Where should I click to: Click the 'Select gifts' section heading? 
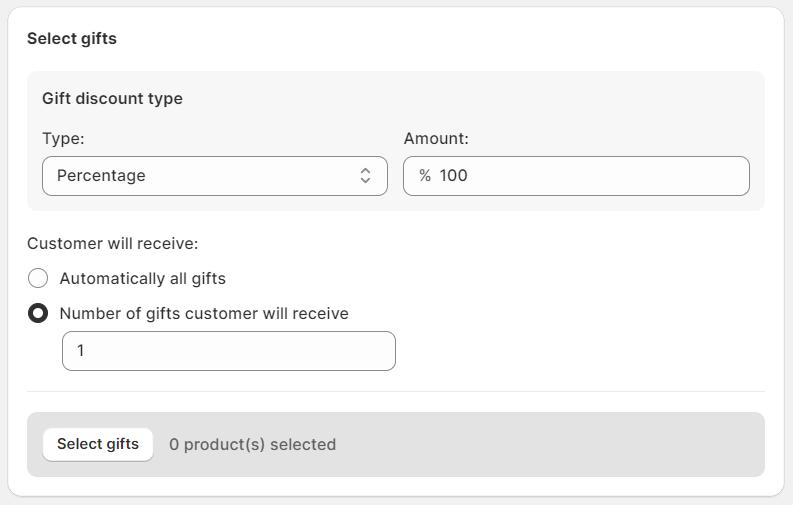click(x=72, y=38)
